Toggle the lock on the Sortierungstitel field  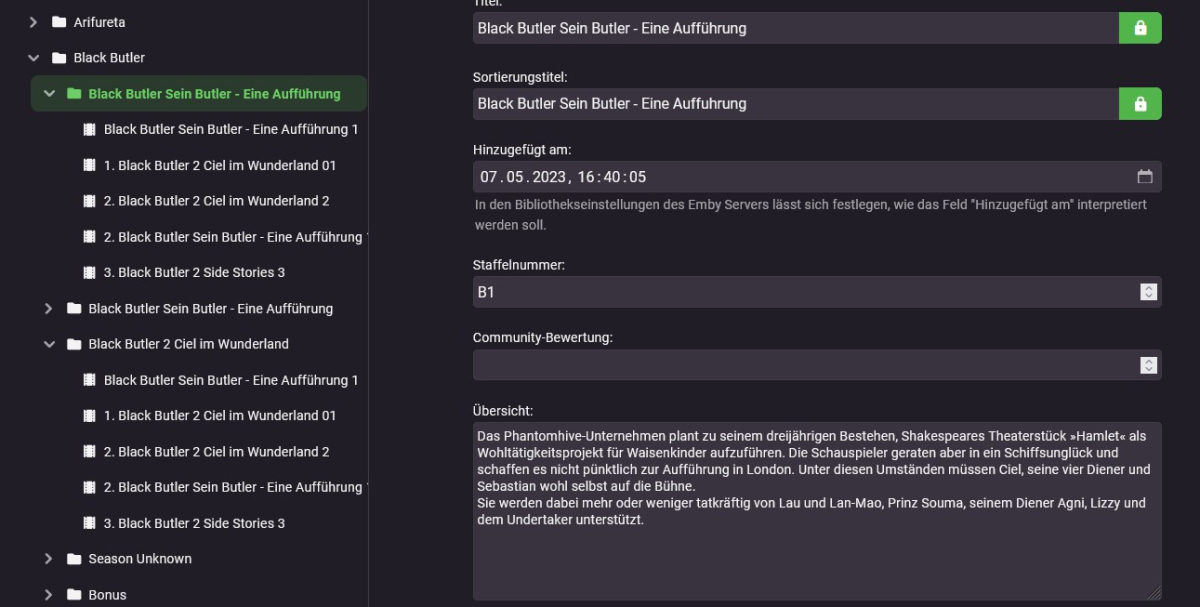click(x=1140, y=104)
